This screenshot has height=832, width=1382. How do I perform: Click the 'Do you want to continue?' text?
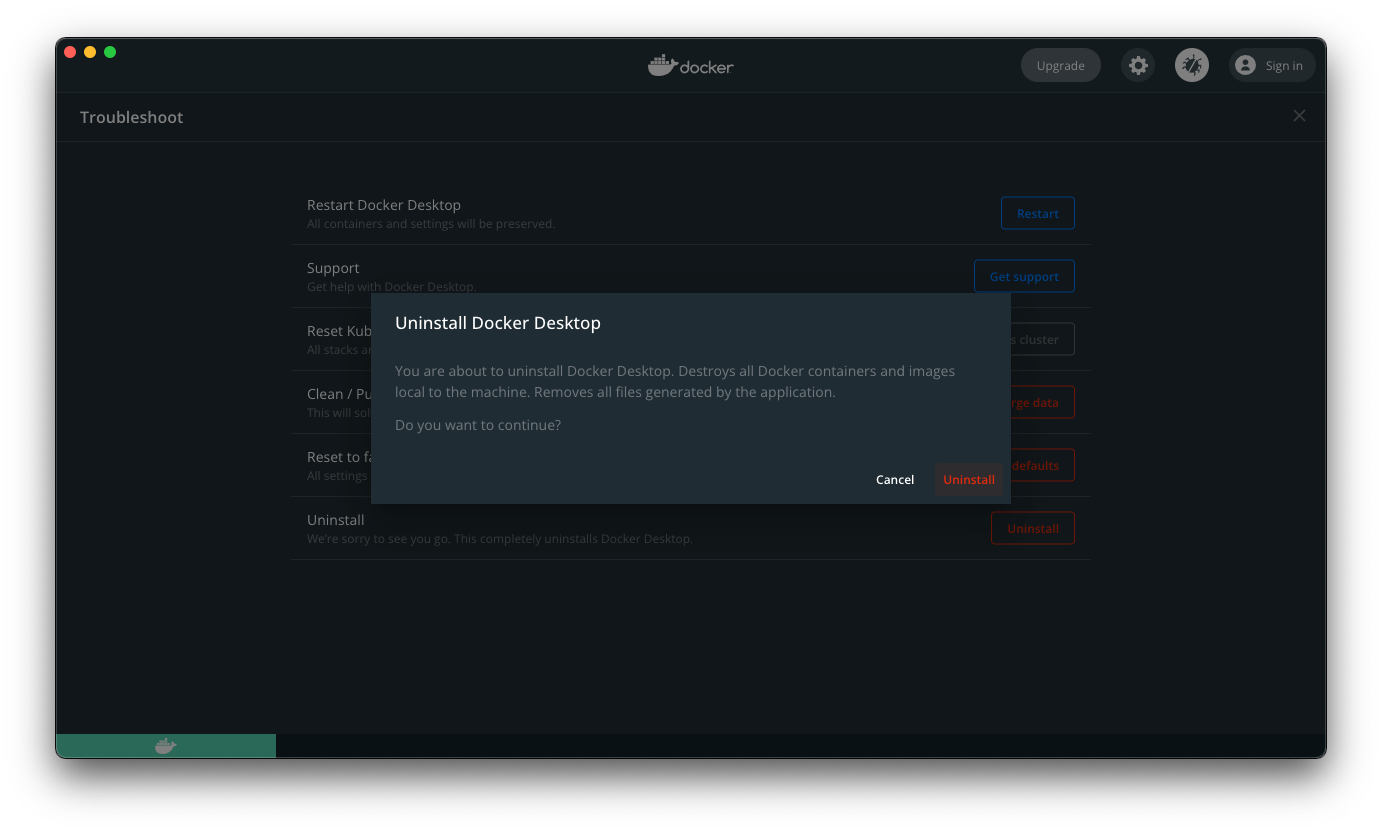(x=478, y=425)
